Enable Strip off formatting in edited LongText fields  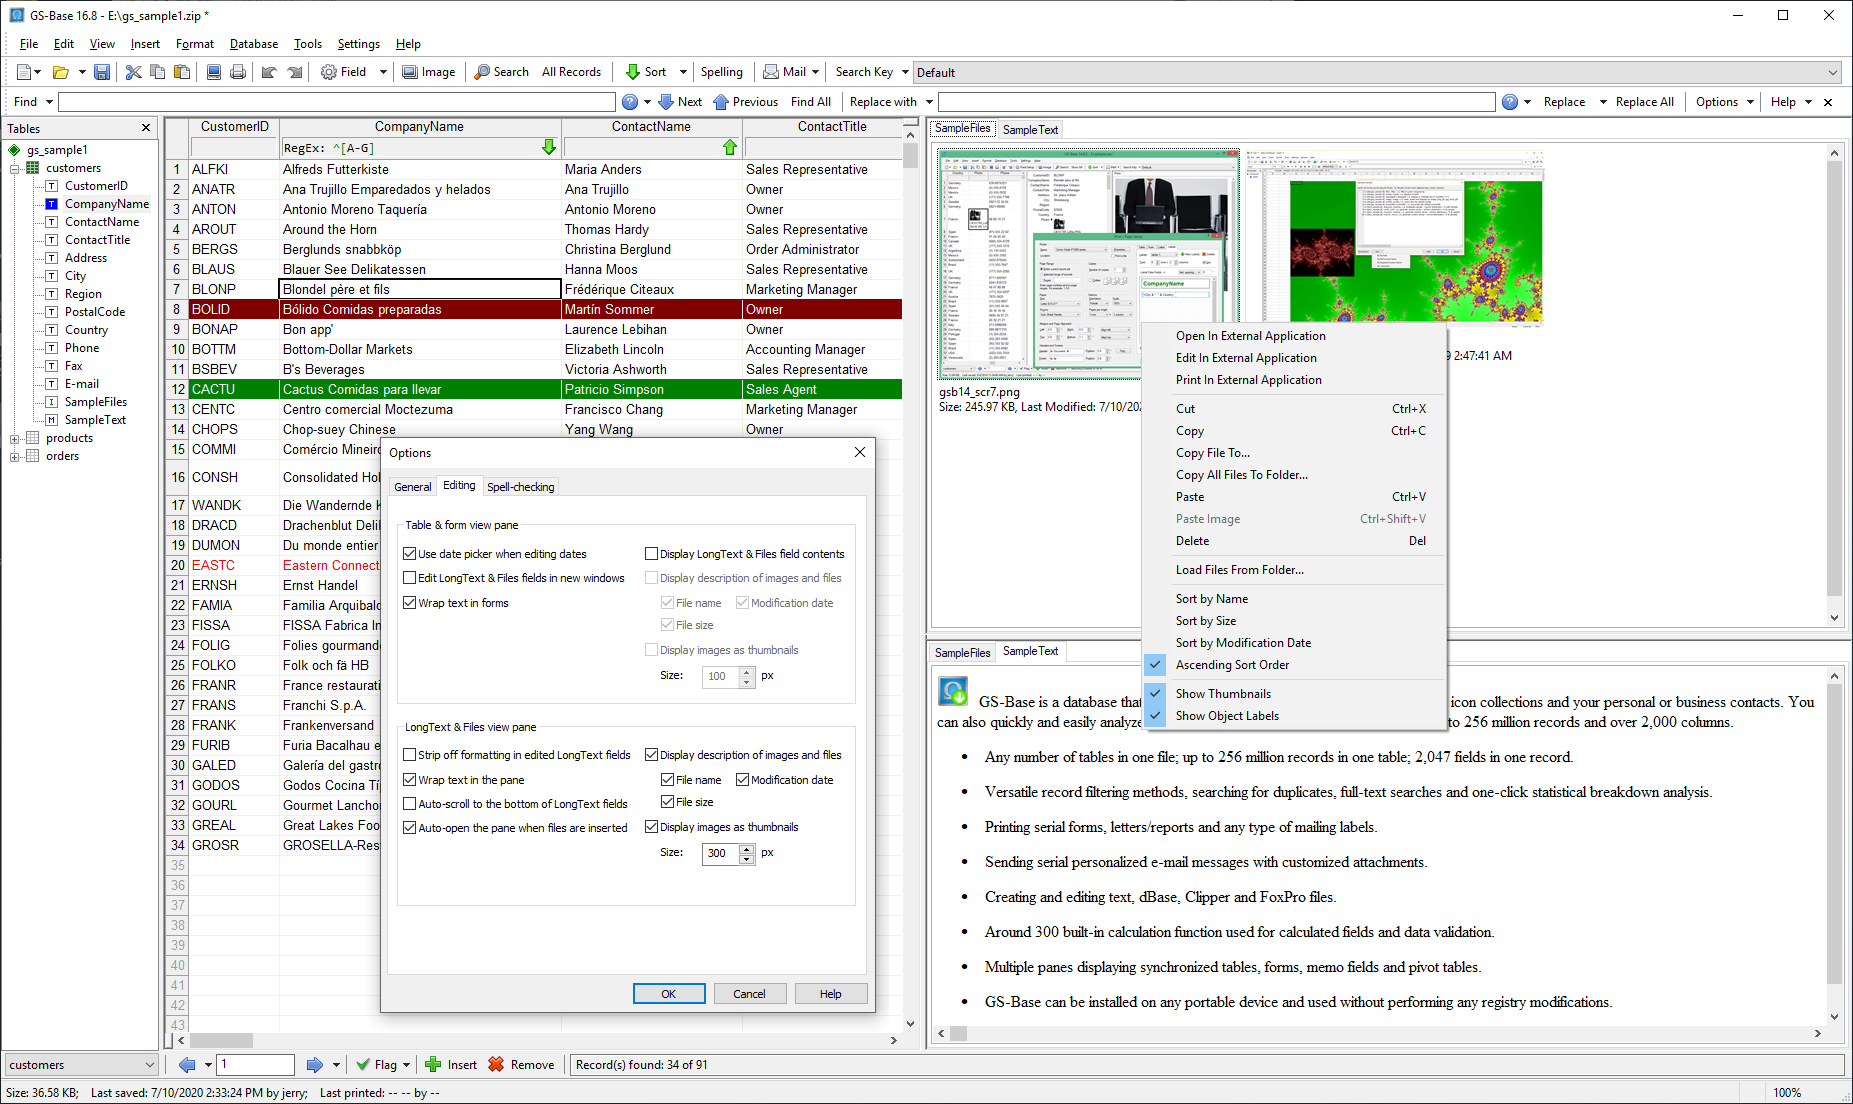point(410,755)
